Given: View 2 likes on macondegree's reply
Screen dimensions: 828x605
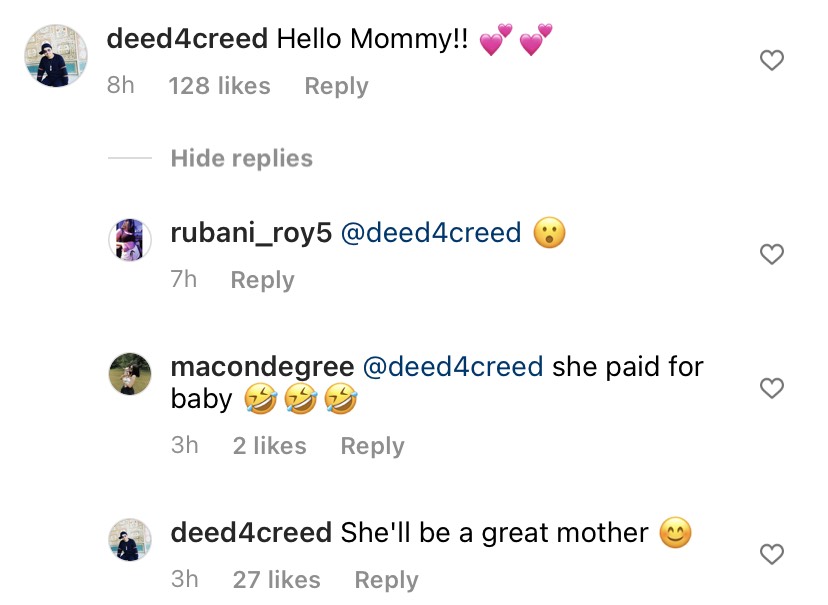Looking at the screenshot, I should click(269, 446).
